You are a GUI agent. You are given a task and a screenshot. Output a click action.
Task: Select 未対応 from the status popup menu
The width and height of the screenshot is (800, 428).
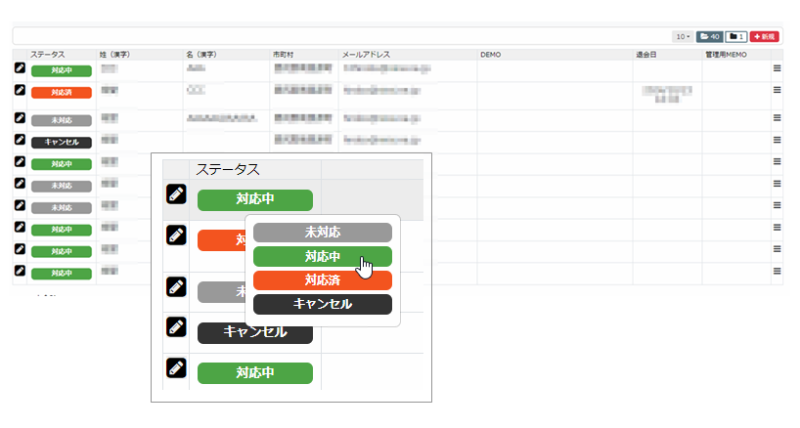click(322, 232)
